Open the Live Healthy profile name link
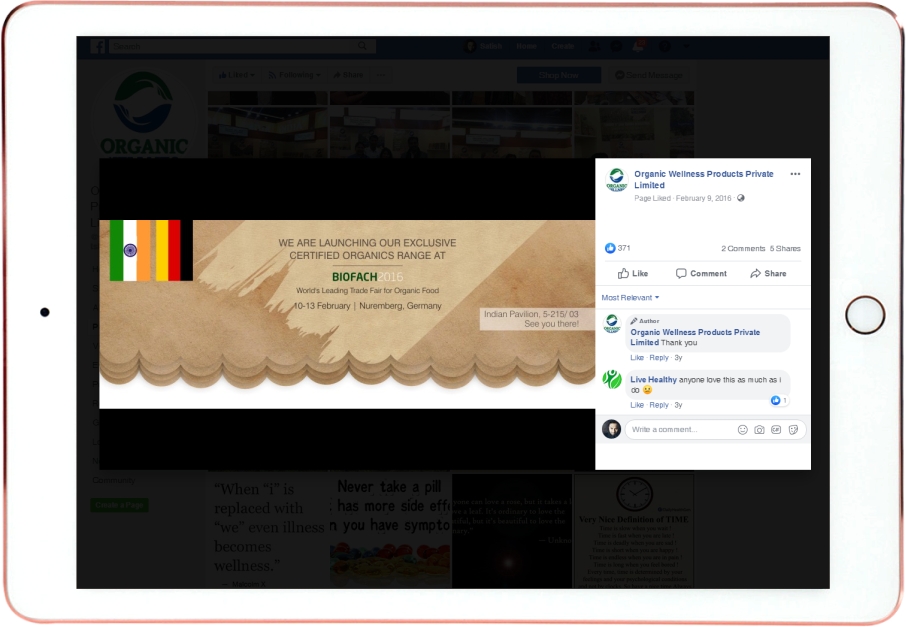 (653, 380)
